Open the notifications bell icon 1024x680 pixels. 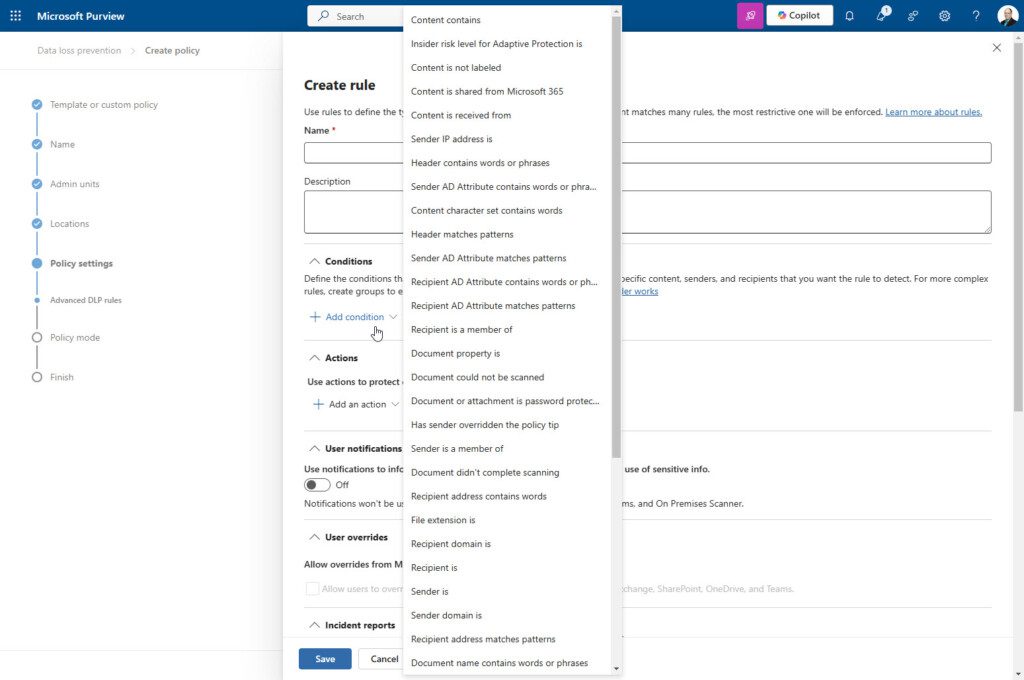[849, 16]
